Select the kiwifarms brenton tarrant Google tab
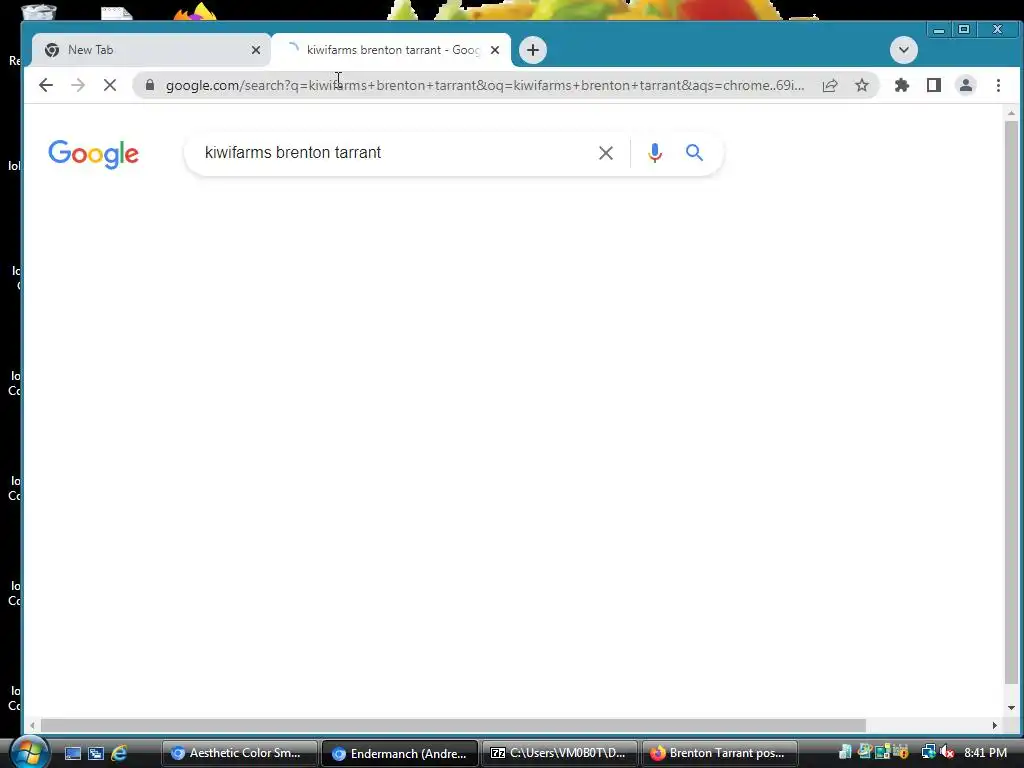The image size is (1024, 768). coord(391,50)
